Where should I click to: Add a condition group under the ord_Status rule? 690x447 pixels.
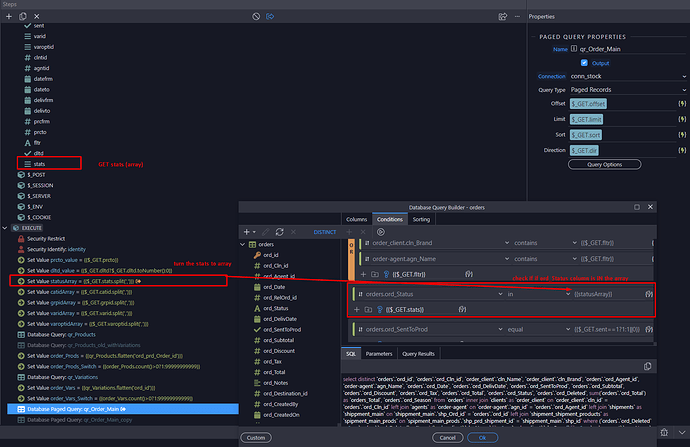click(x=368, y=309)
